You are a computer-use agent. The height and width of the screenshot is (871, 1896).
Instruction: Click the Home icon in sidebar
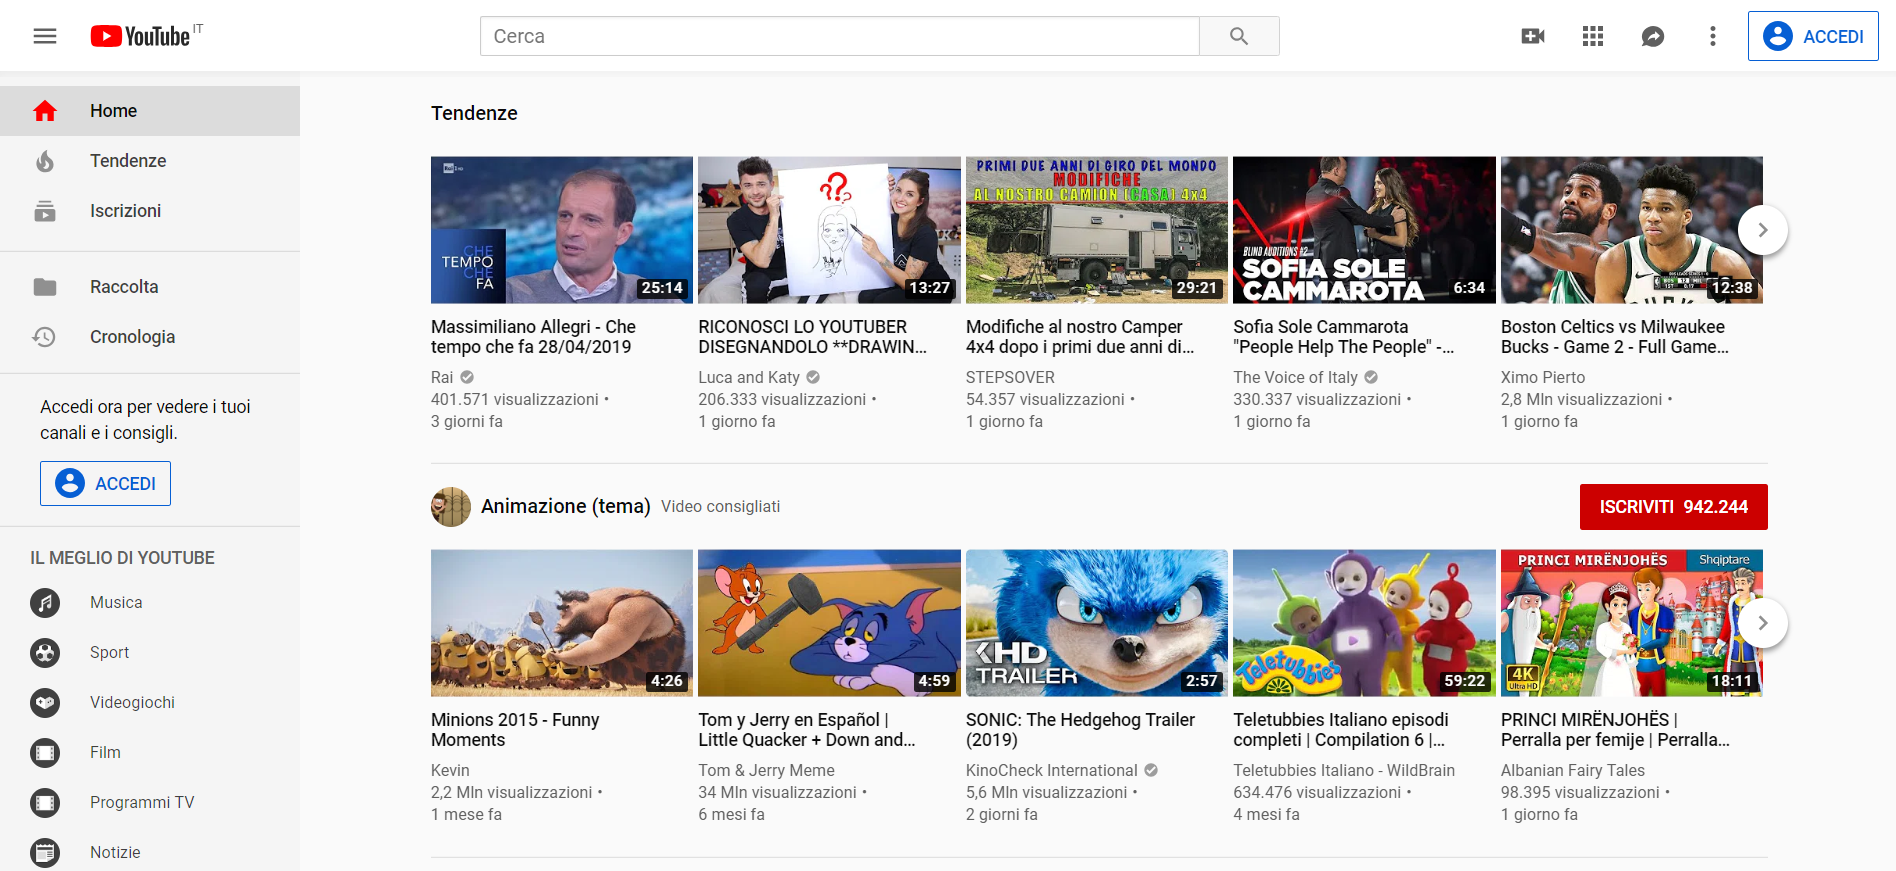(x=45, y=111)
